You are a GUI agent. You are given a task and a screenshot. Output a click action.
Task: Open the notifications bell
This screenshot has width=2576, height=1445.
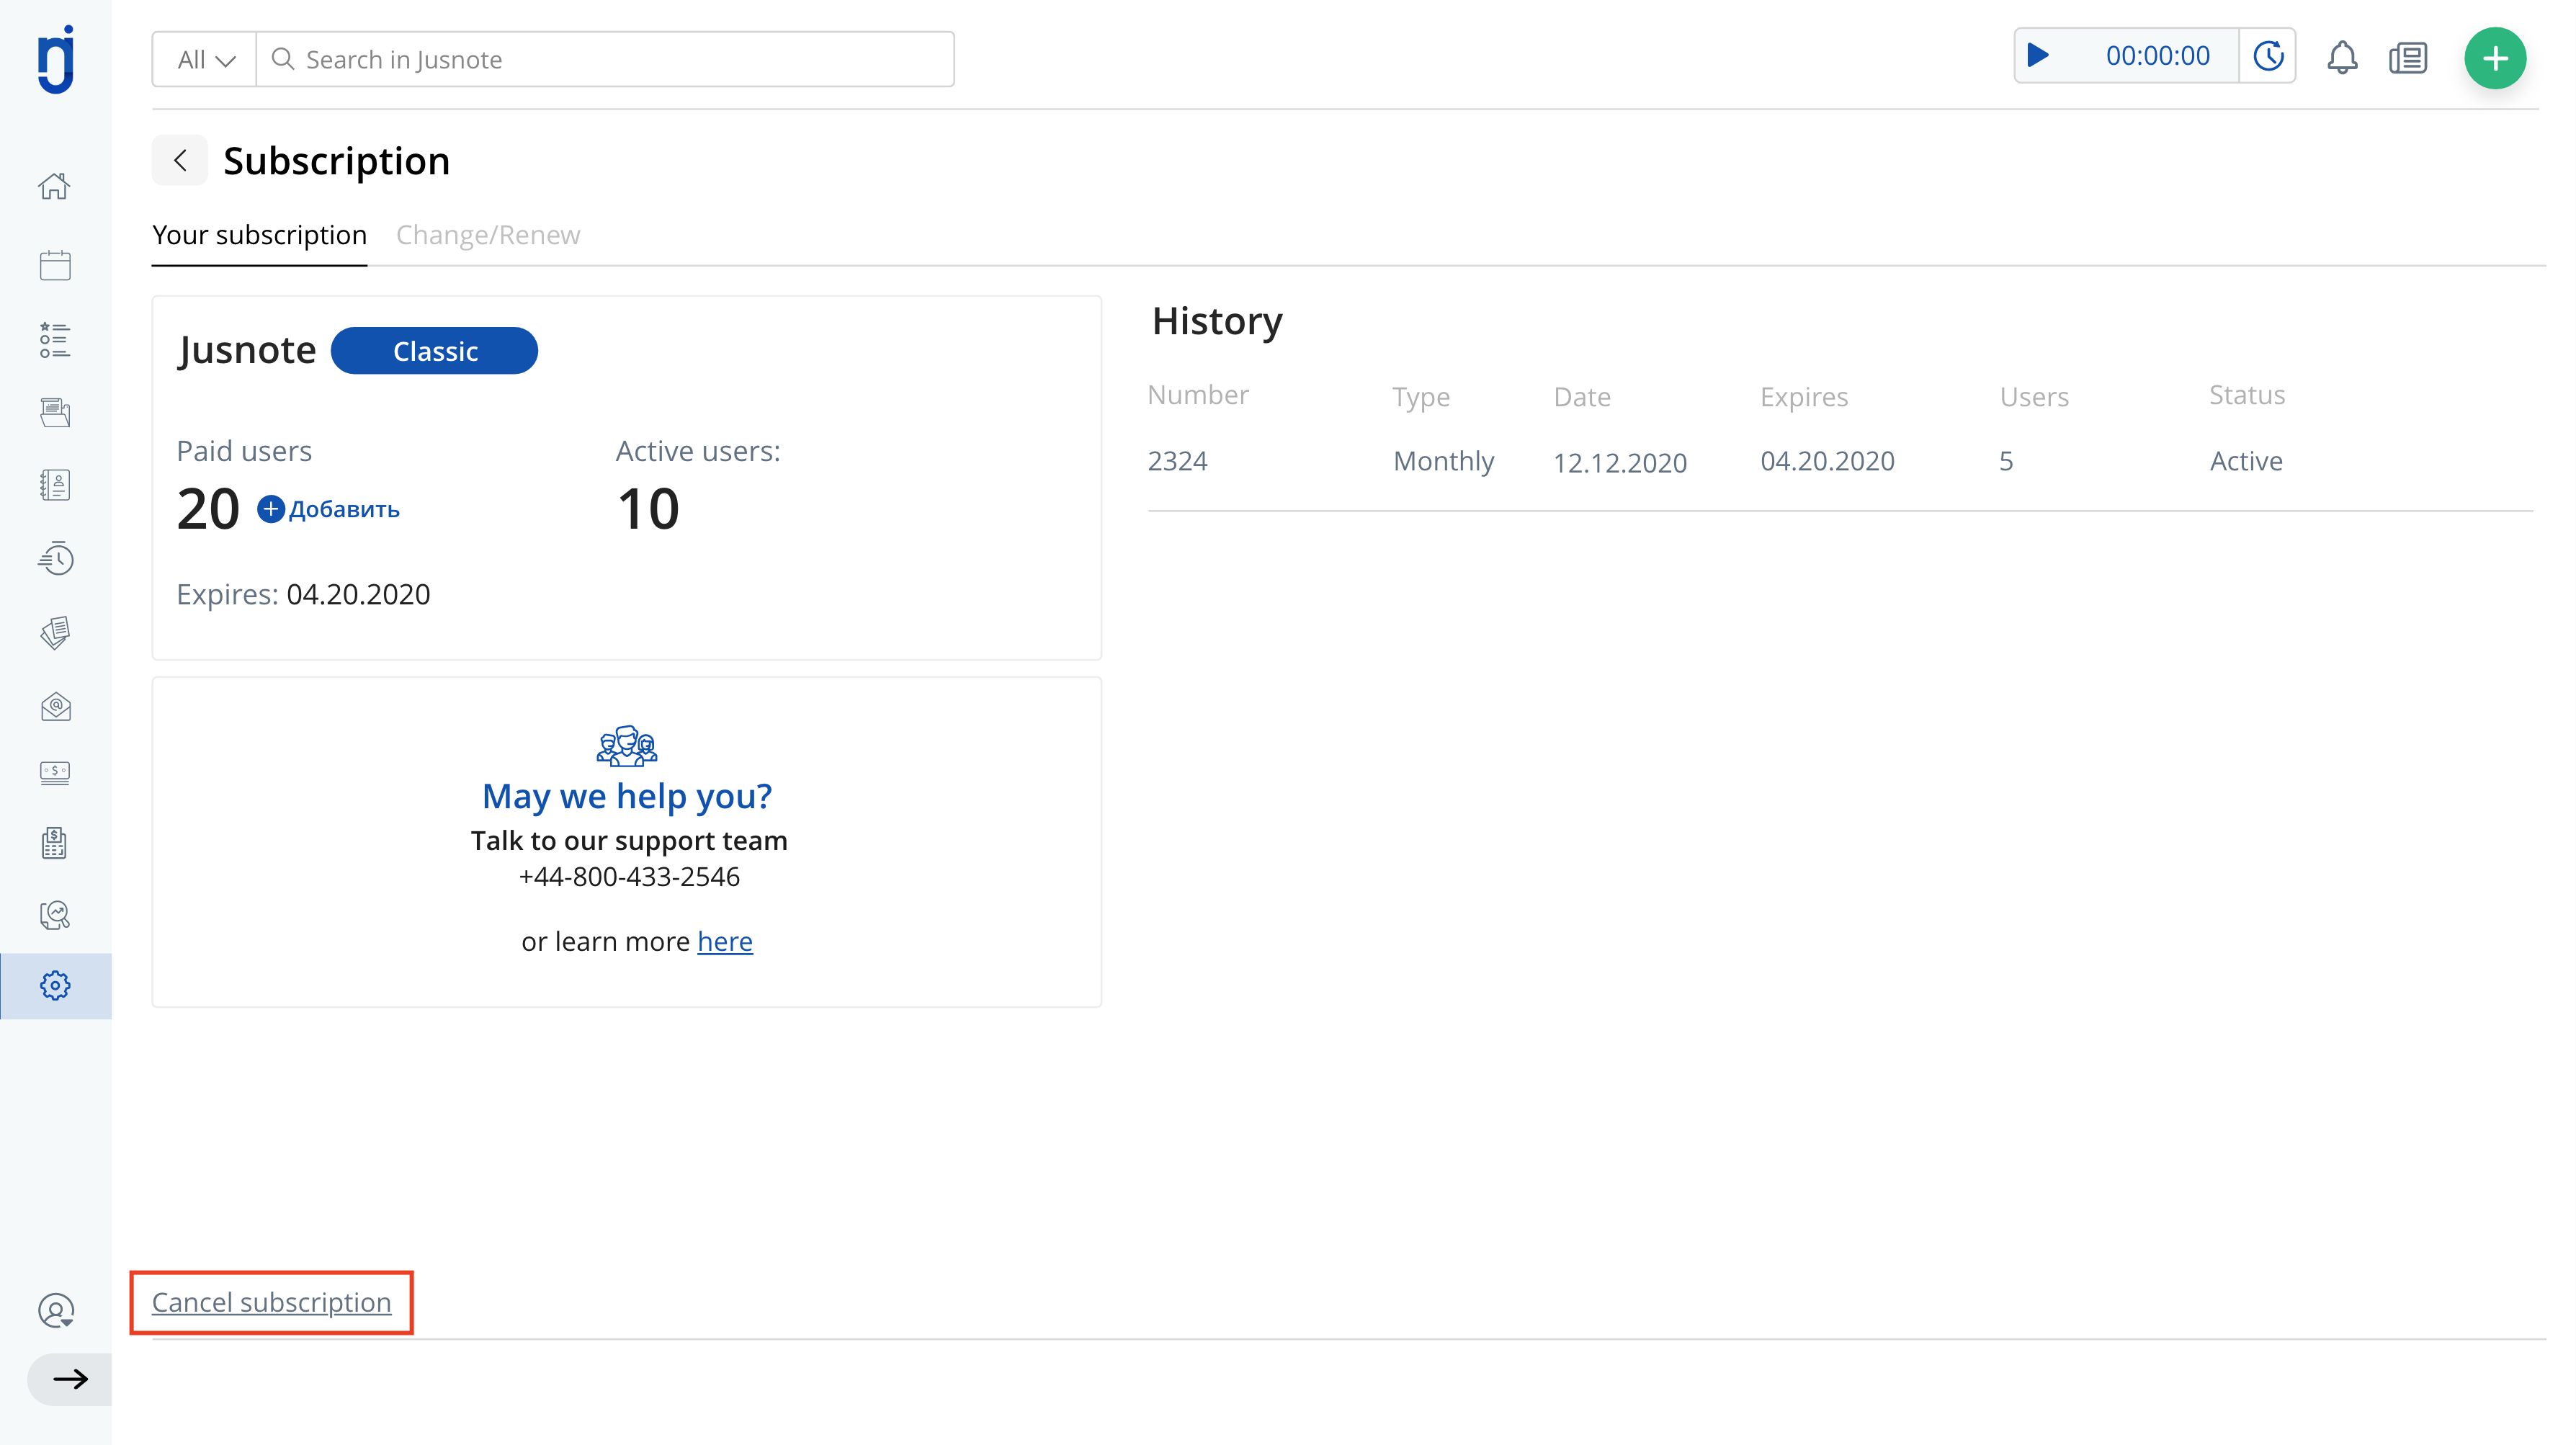point(2342,57)
